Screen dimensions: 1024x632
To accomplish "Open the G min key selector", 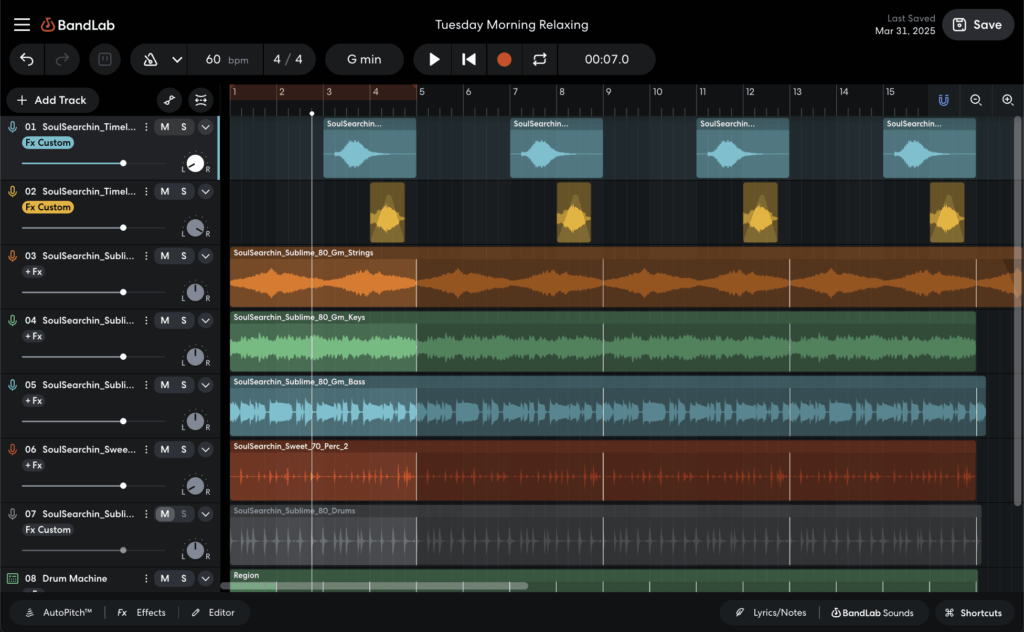I will point(364,59).
